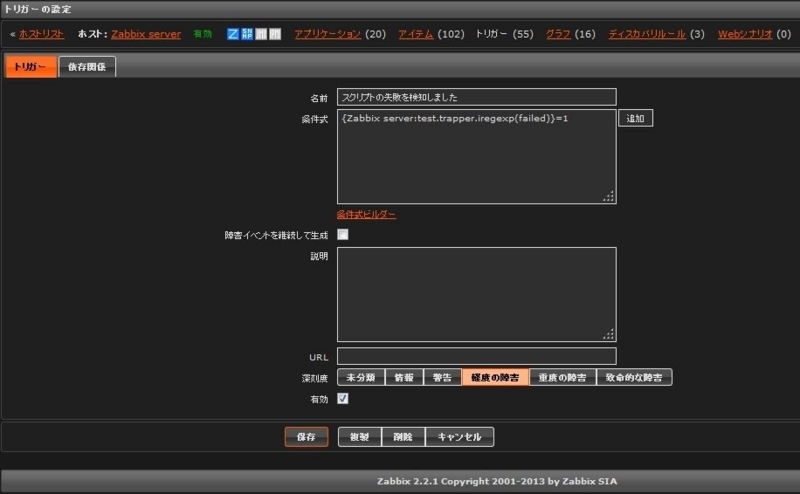Image resolution: width=800 pixels, height=494 pixels.
Task: Switch to the 依存関係 tab
Action: tap(87, 67)
